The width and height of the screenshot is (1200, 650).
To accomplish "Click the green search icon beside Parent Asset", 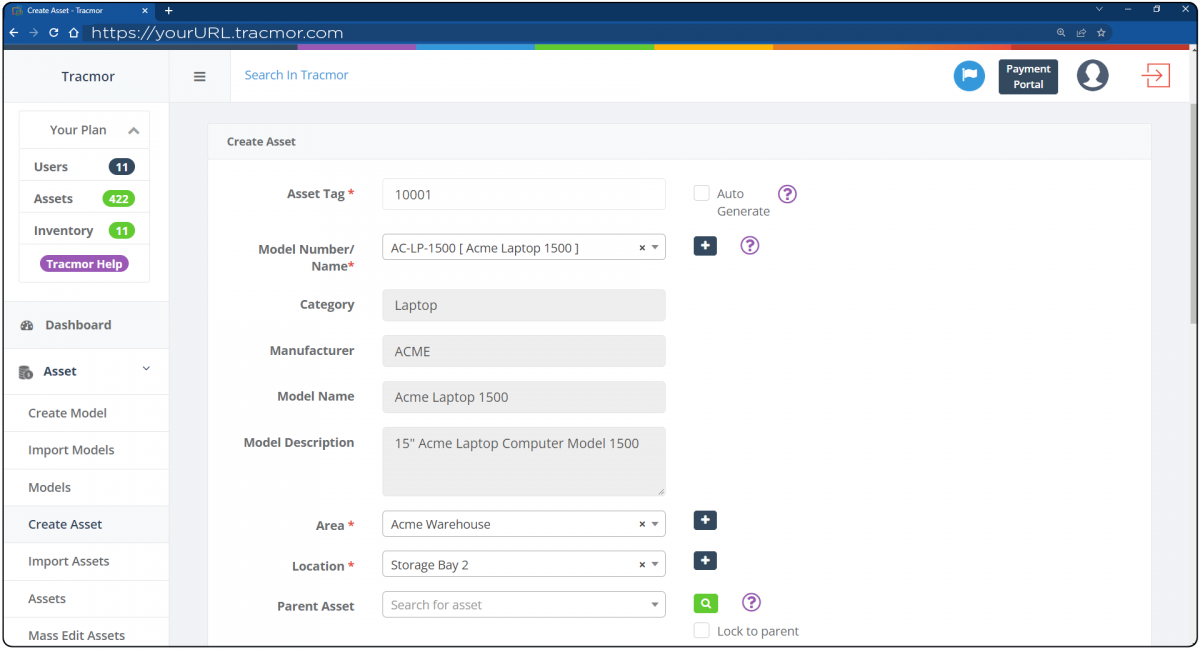I will pyautogui.click(x=705, y=603).
